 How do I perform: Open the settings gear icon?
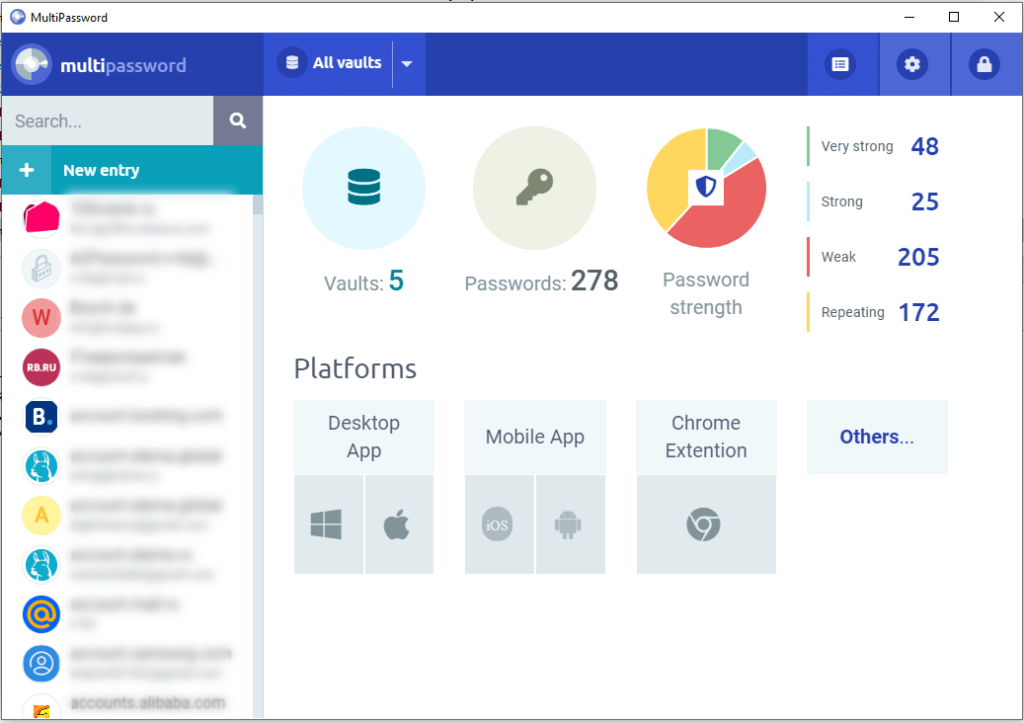pyautogui.click(x=912, y=64)
